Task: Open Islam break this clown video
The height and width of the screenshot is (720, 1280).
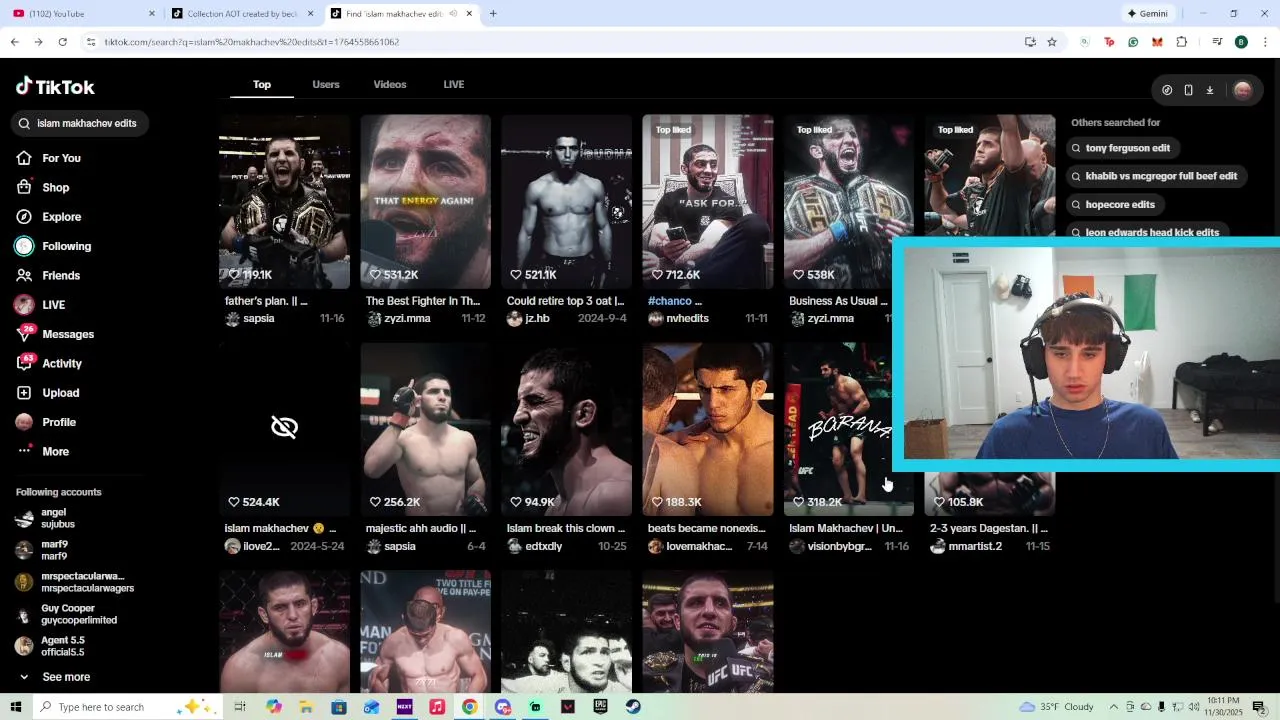Action: [566, 429]
